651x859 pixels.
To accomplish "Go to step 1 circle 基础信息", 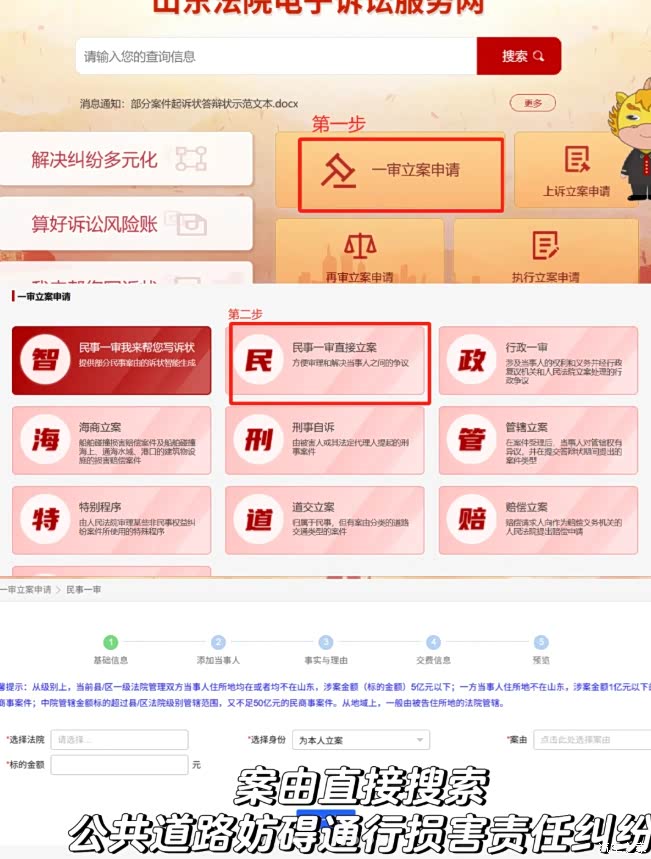I will coord(111,642).
